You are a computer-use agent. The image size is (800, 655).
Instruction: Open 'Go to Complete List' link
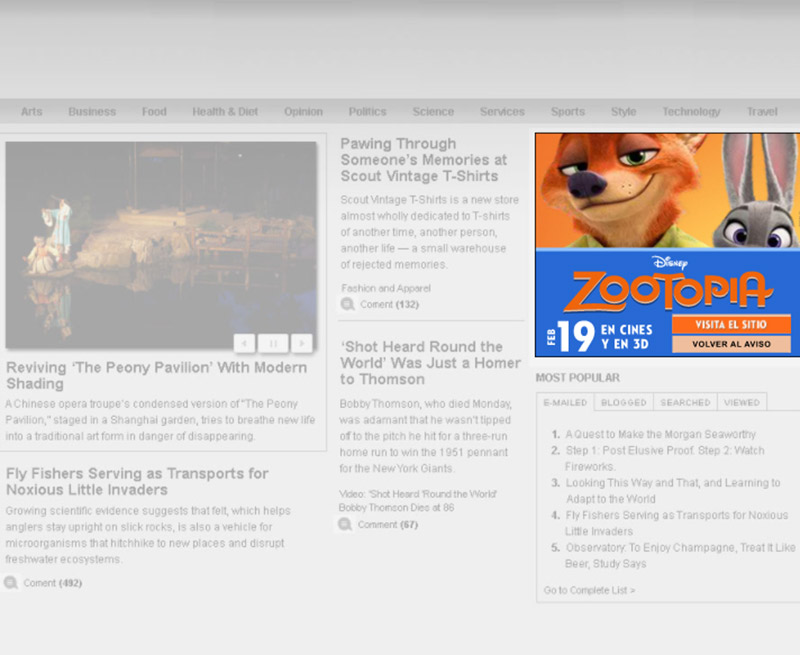(x=589, y=590)
